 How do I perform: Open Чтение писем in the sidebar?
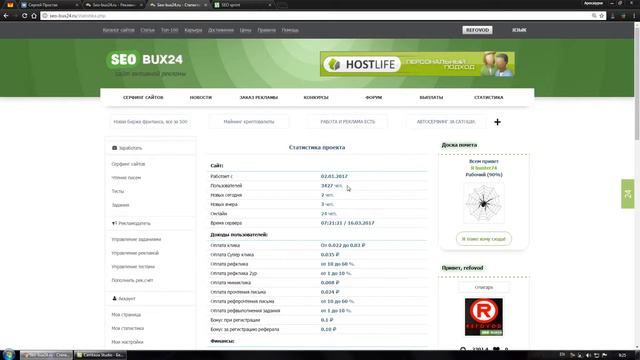point(126,178)
